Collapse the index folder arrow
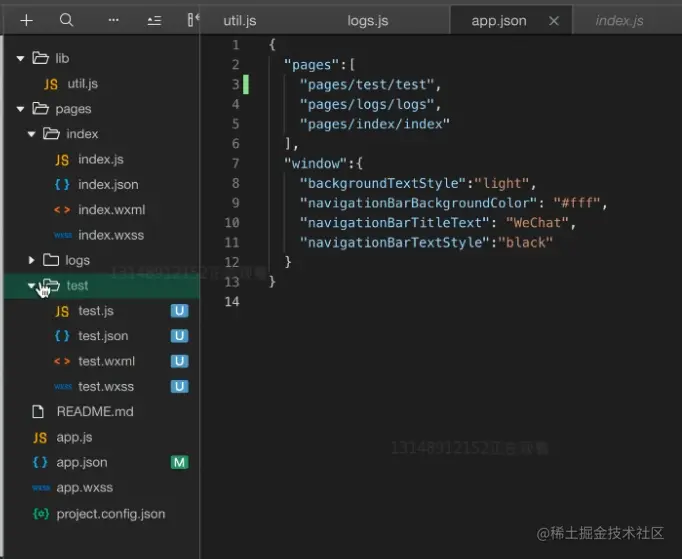This screenshot has height=559, width=682. click(31, 134)
